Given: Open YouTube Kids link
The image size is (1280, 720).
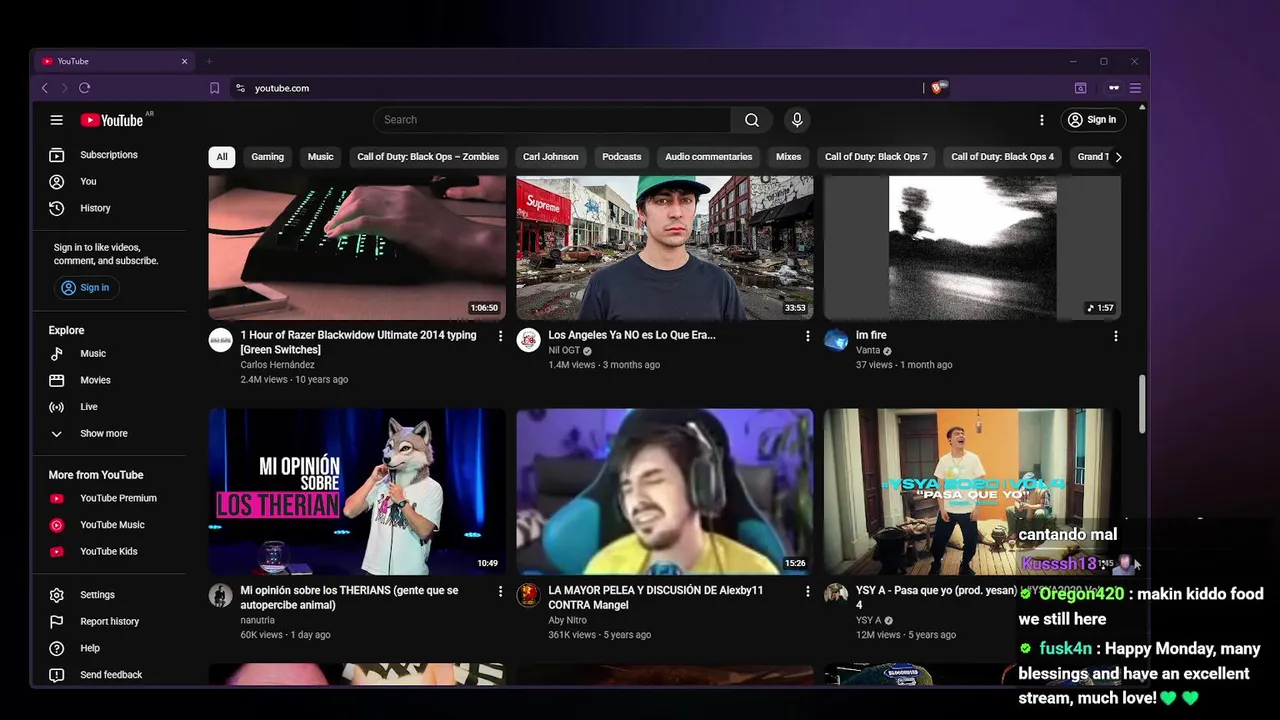Looking at the screenshot, I should (x=109, y=551).
